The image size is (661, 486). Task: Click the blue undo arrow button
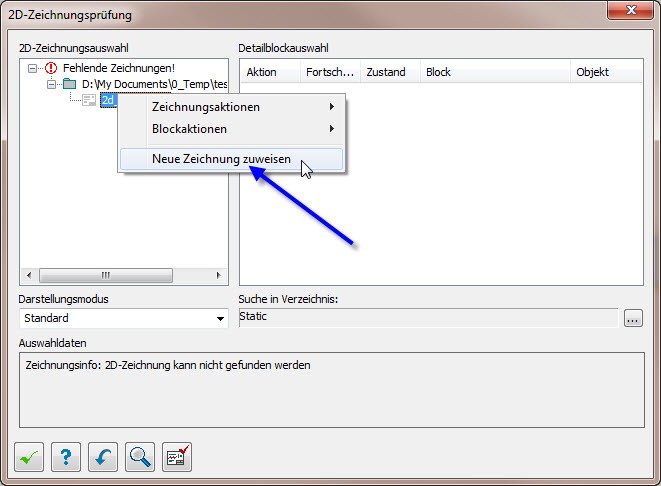click(103, 456)
